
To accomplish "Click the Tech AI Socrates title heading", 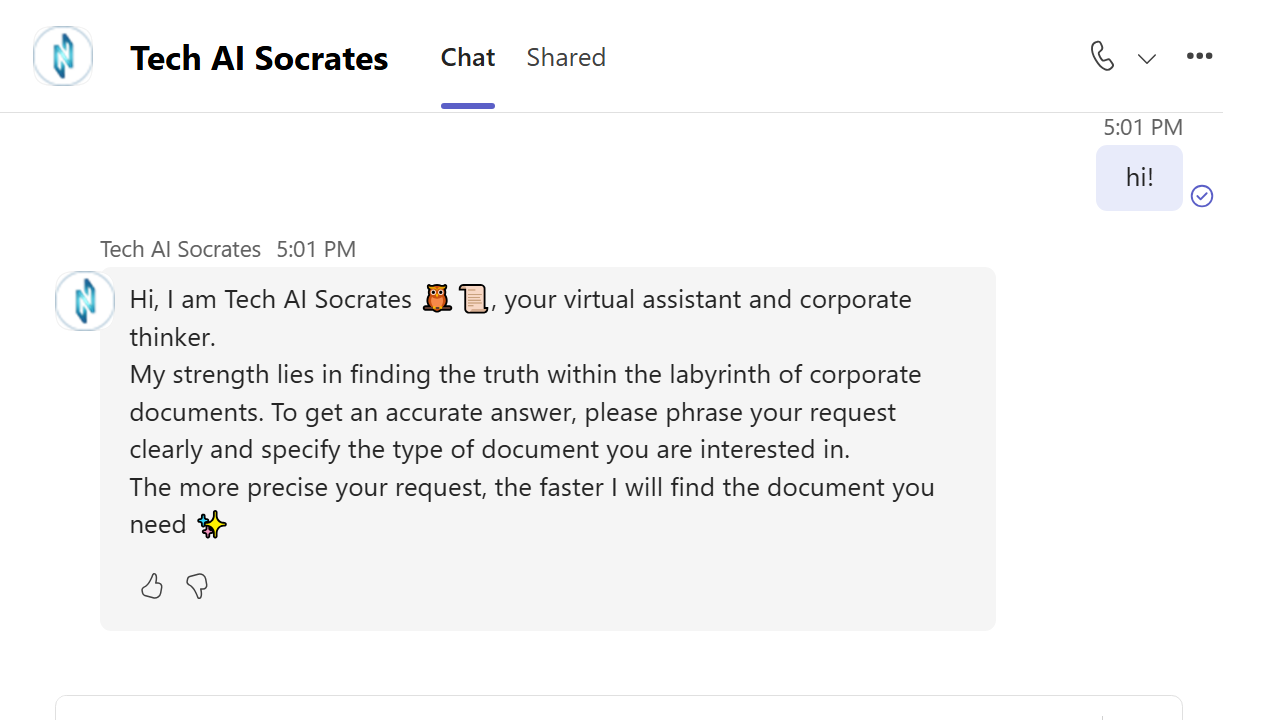I will (x=259, y=58).
